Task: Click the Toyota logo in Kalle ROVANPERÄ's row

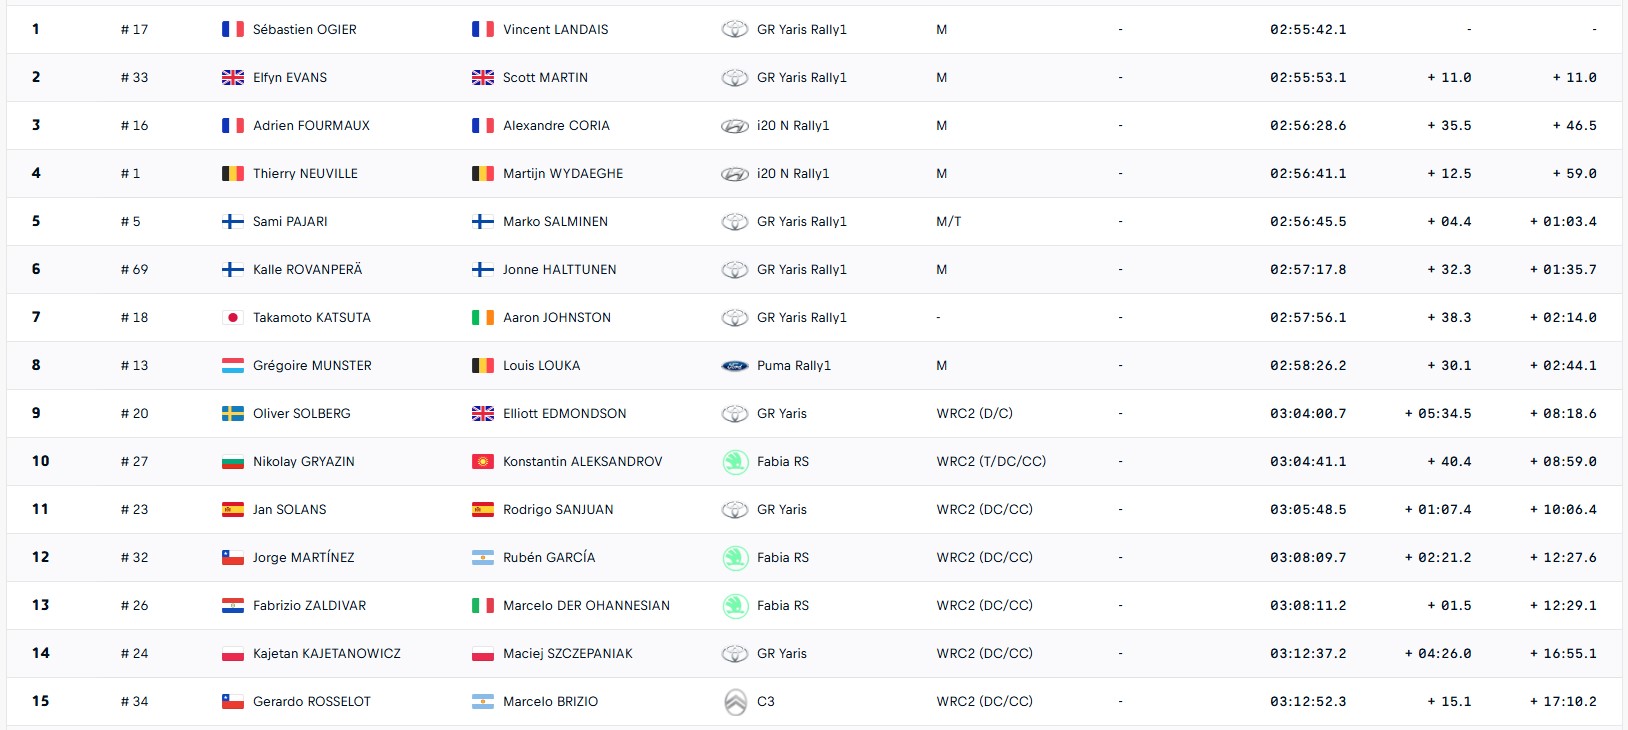Action: tap(735, 270)
